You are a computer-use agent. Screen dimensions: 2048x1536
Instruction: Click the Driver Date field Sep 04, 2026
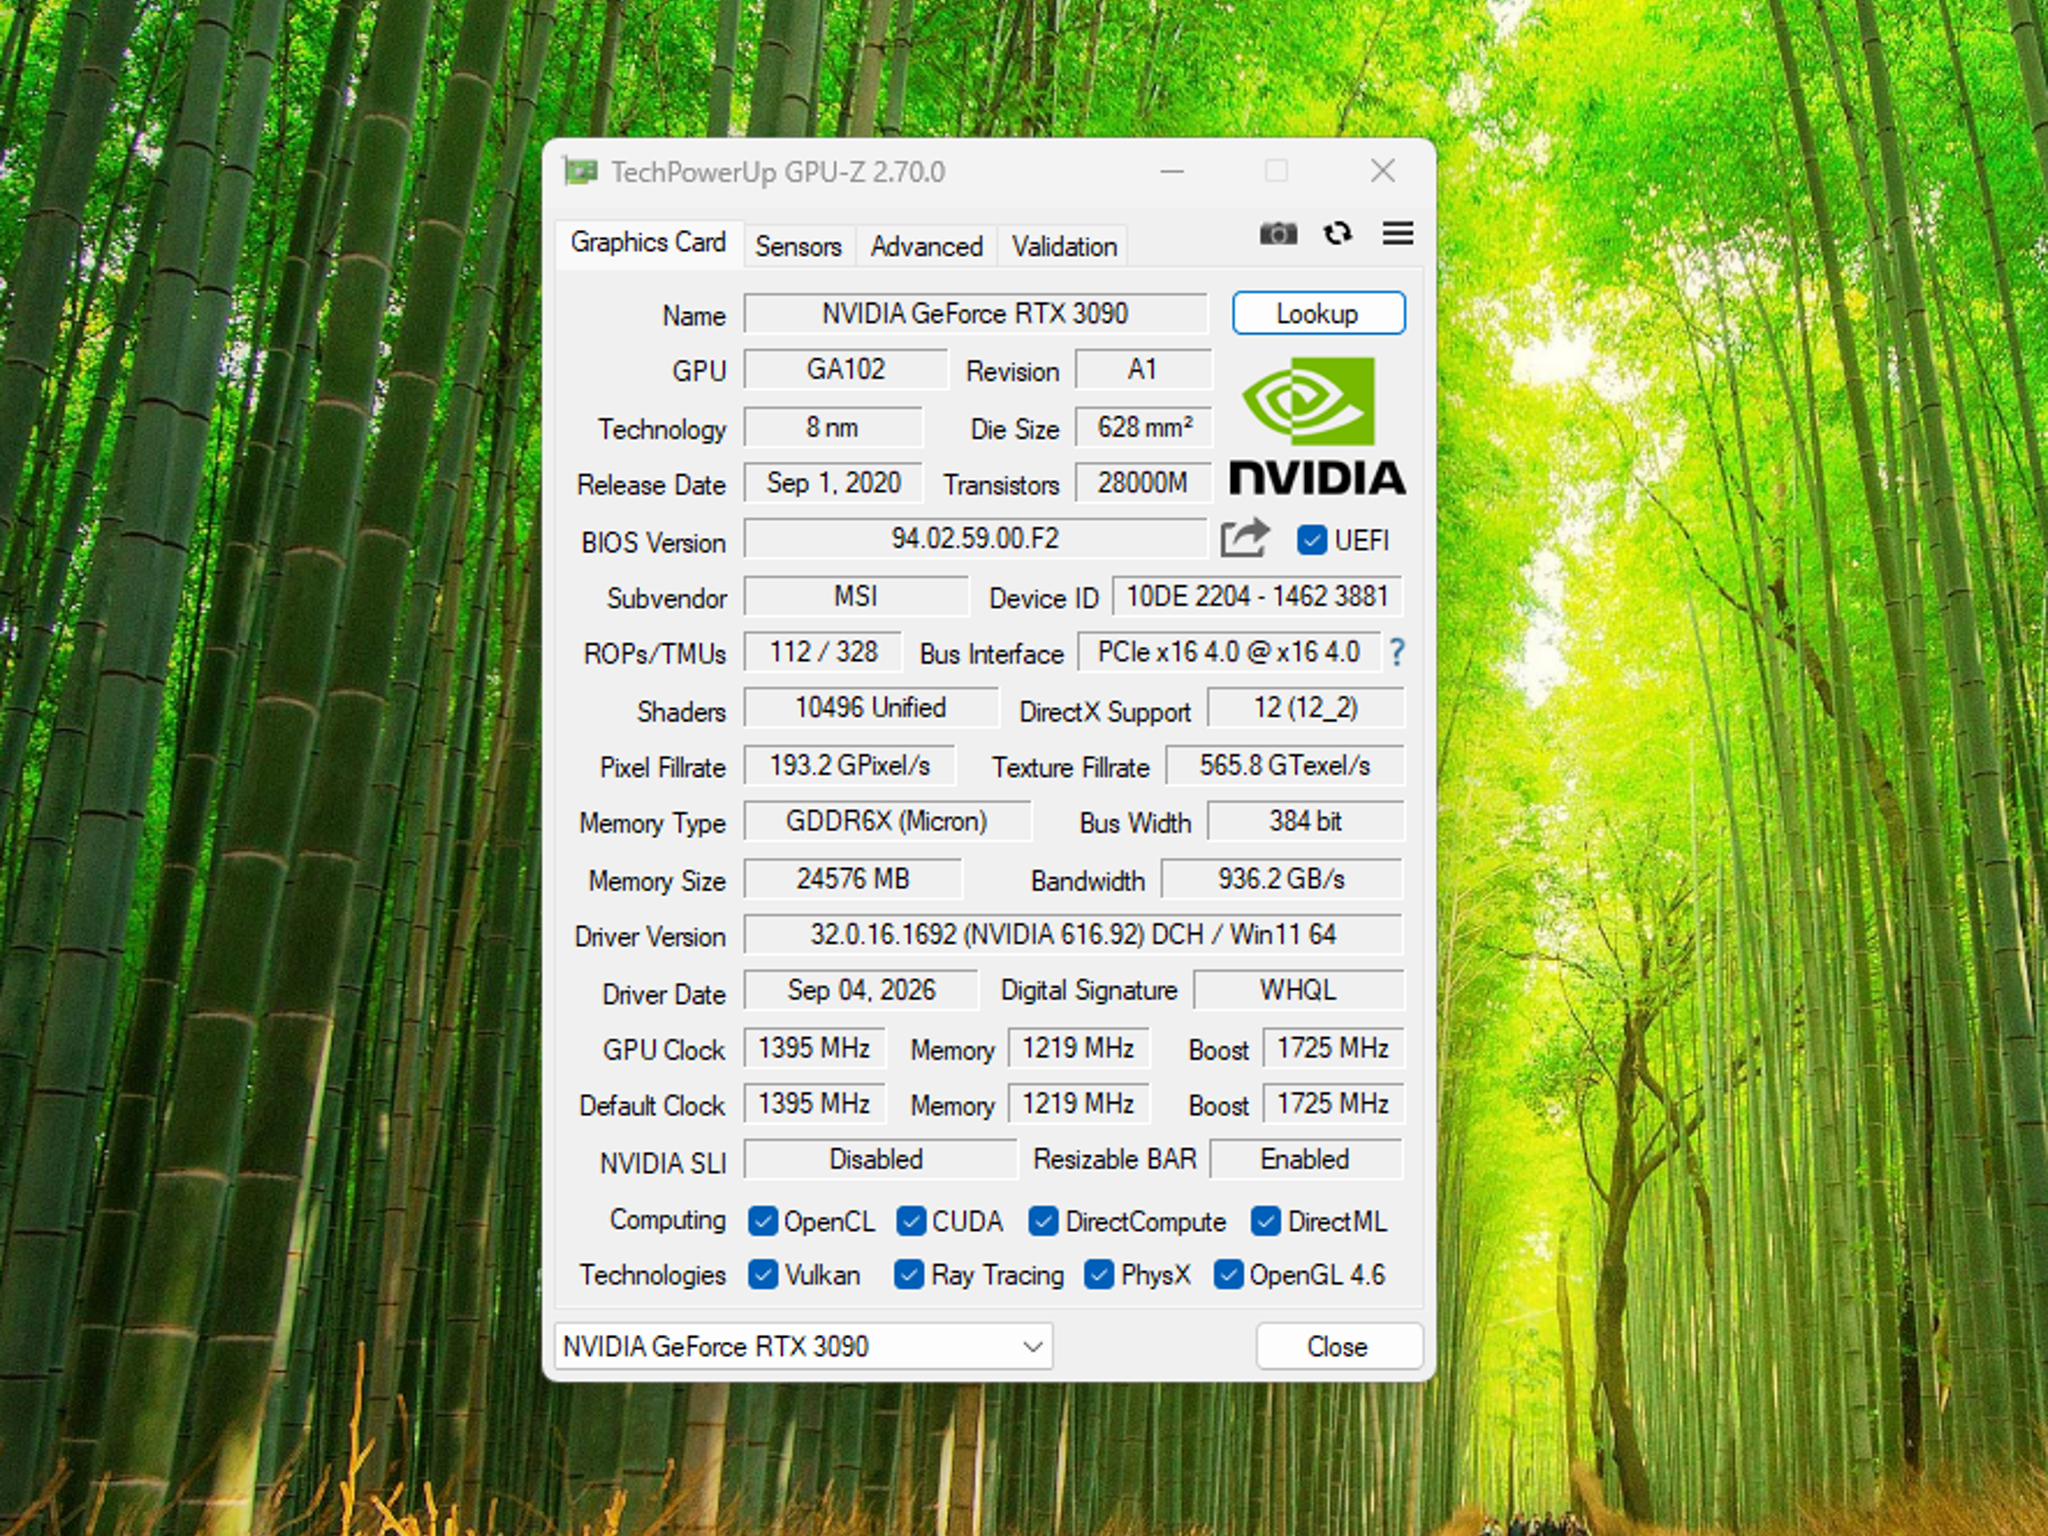tap(861, 990)
